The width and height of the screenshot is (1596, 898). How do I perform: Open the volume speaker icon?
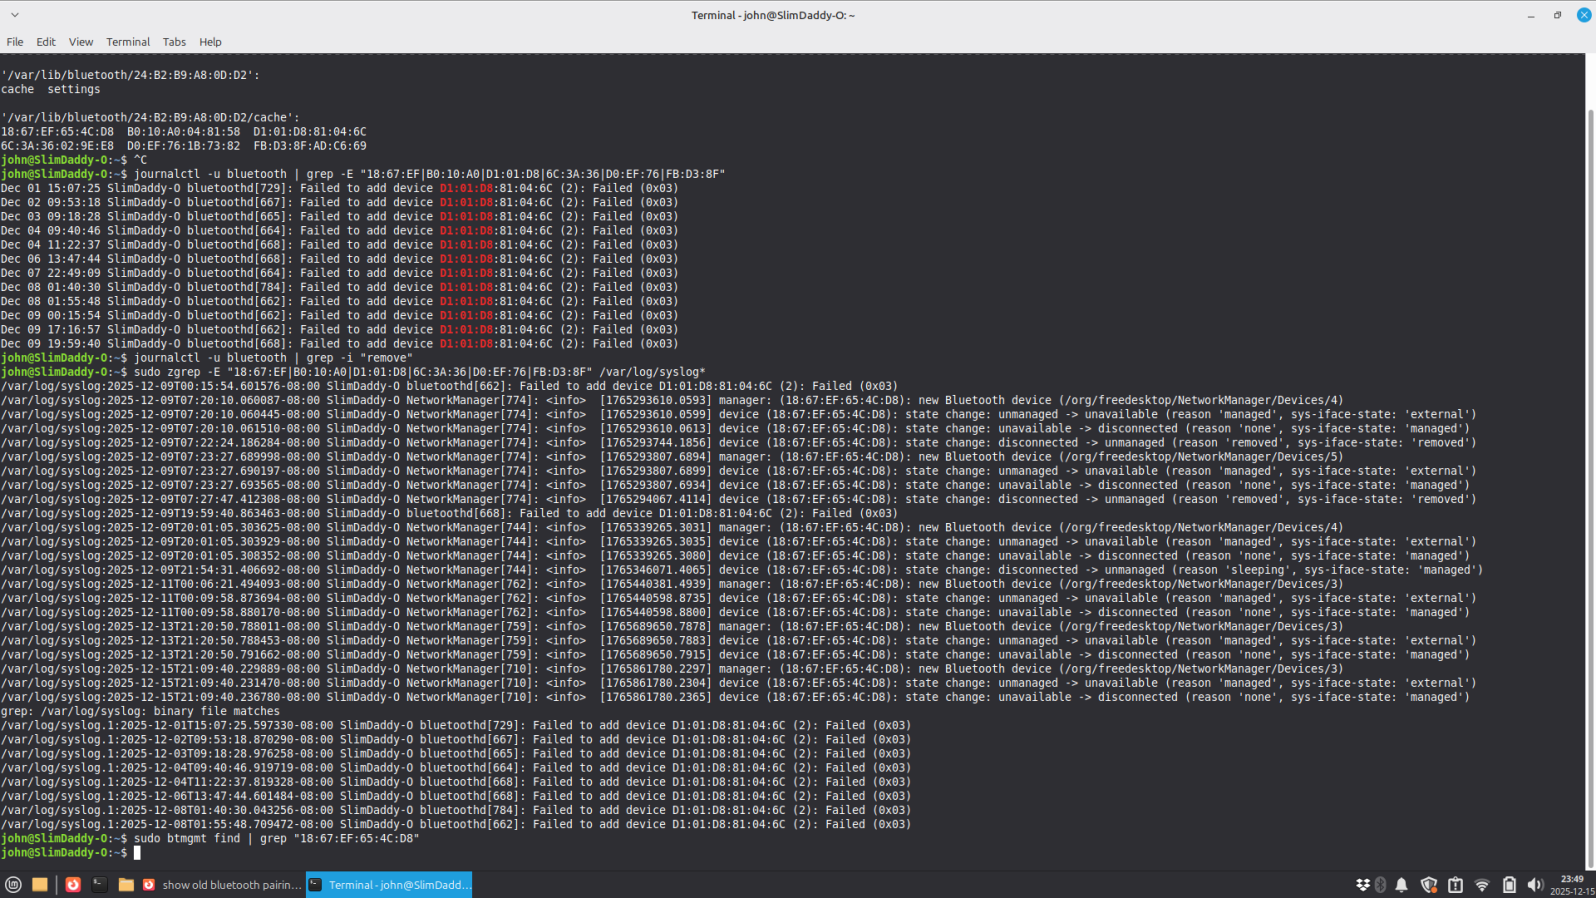click(x=1535, y=884)
